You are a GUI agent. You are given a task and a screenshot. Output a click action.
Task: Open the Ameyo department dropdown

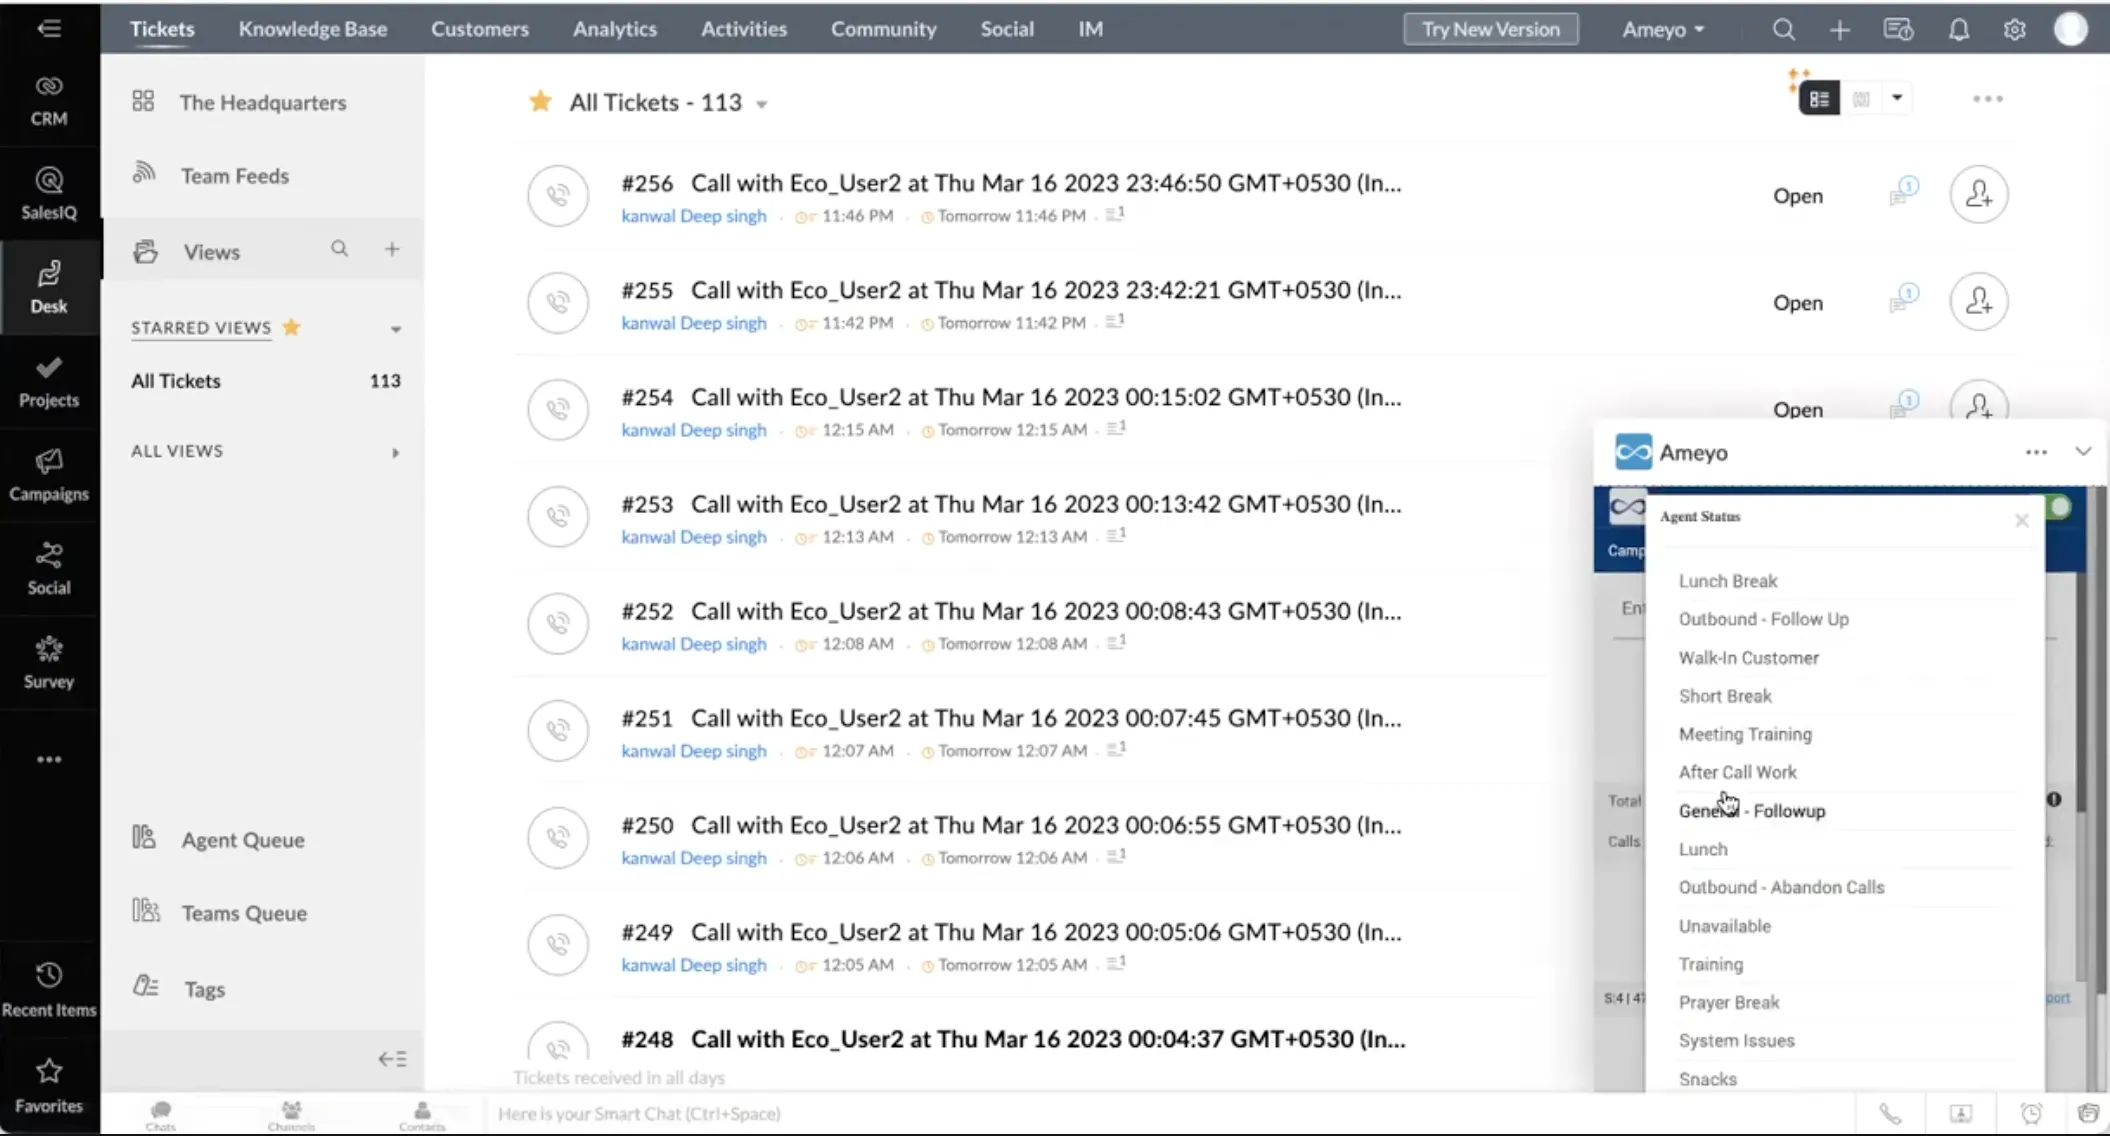click(1664, 30)
